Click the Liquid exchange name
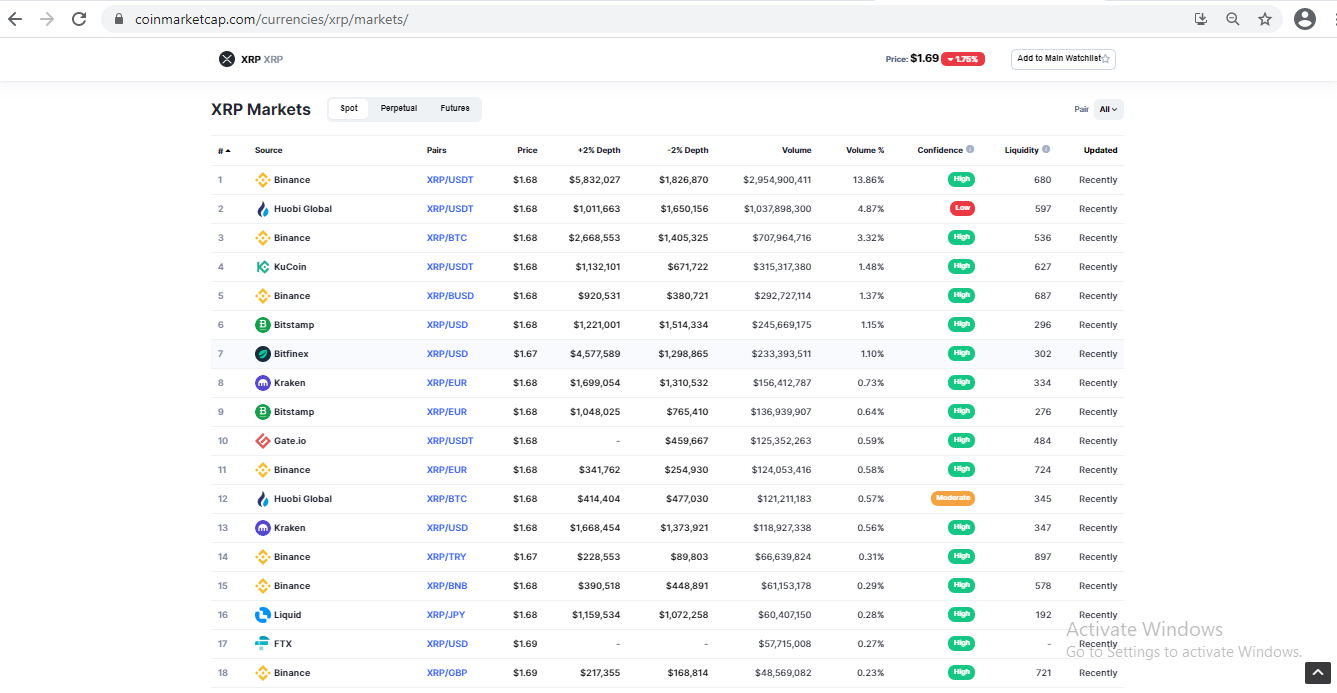Screen dimensions: 1337x693 pos(287,615)
